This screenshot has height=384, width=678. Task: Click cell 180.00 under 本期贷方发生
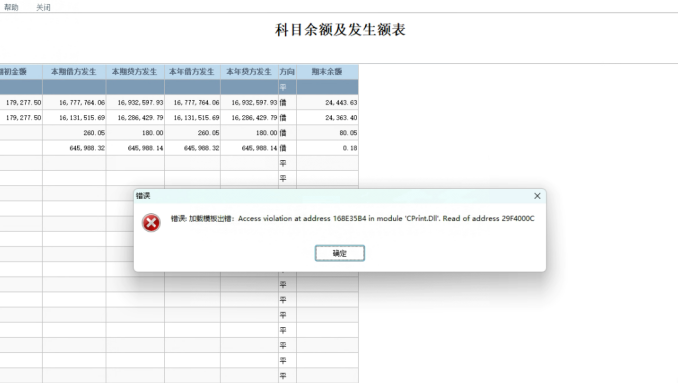pyautogui.click(x=135, y=133)
